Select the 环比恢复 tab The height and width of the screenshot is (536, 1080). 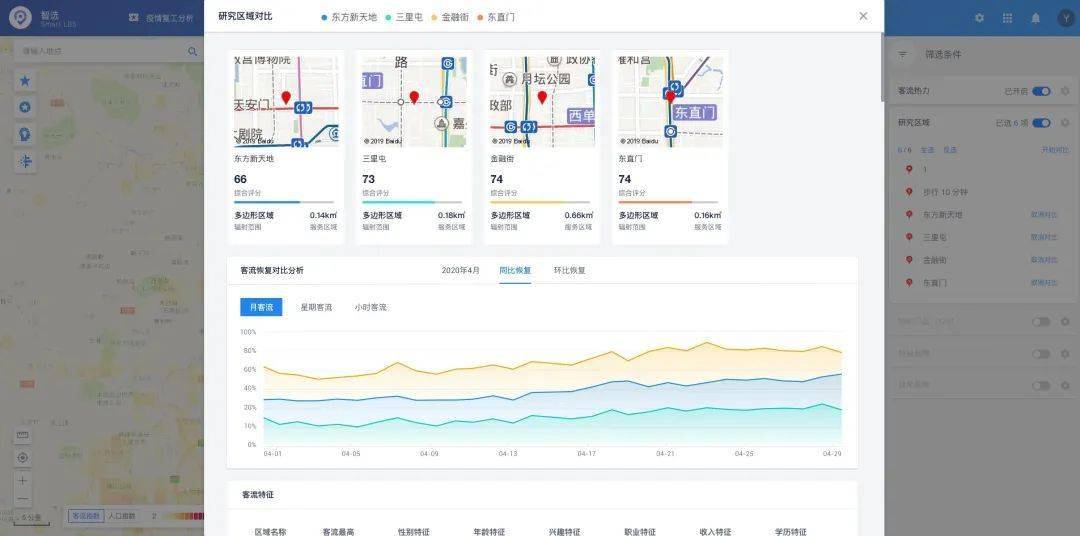(x=570, y=270)
